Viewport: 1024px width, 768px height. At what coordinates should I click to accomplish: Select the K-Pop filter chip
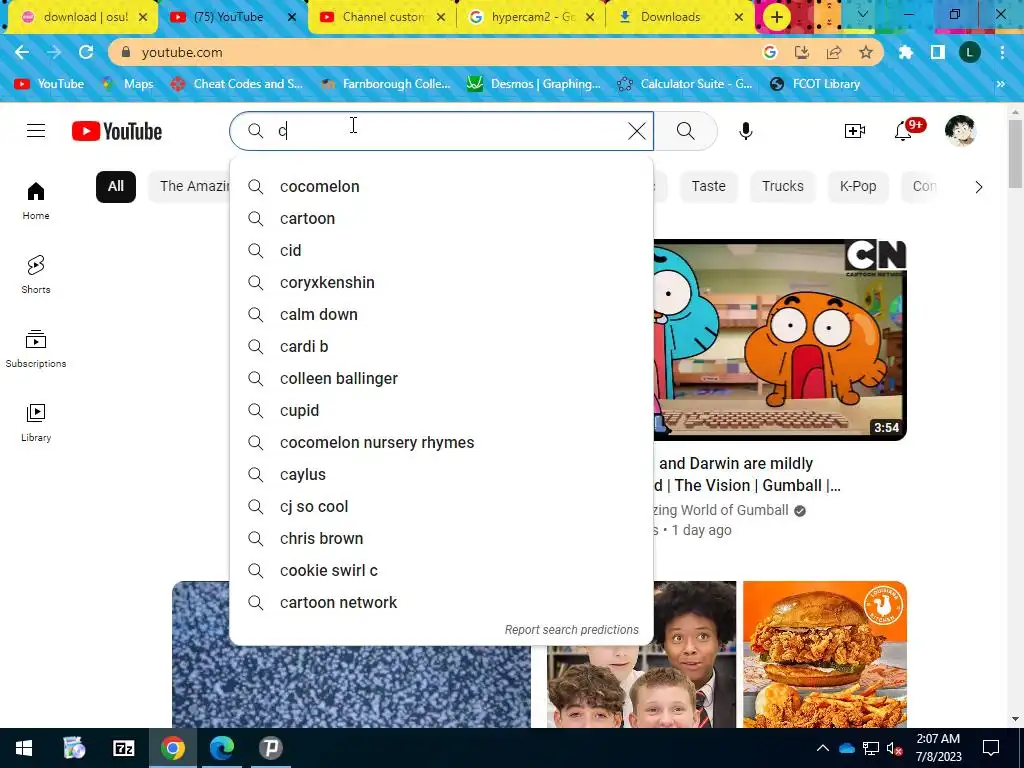coord(857,187)
